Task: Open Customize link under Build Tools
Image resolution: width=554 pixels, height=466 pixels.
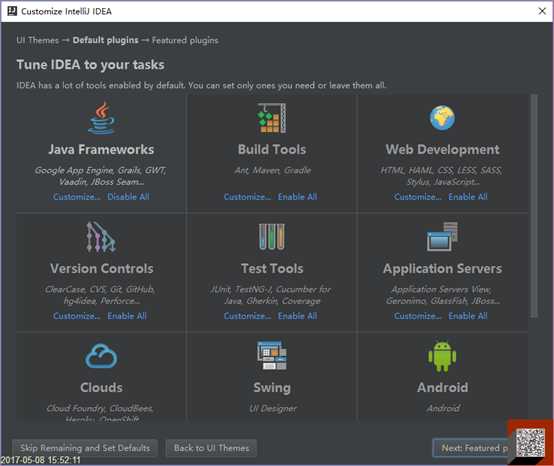Action: pyautogui.click(x=247, y=197)
